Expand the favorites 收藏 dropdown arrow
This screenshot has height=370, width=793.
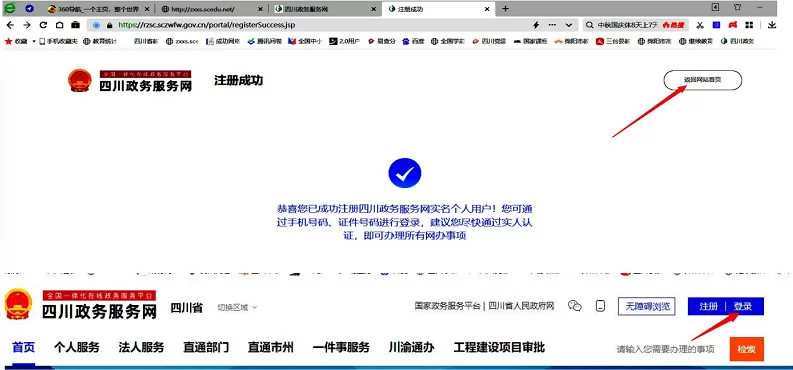(34, 41)
